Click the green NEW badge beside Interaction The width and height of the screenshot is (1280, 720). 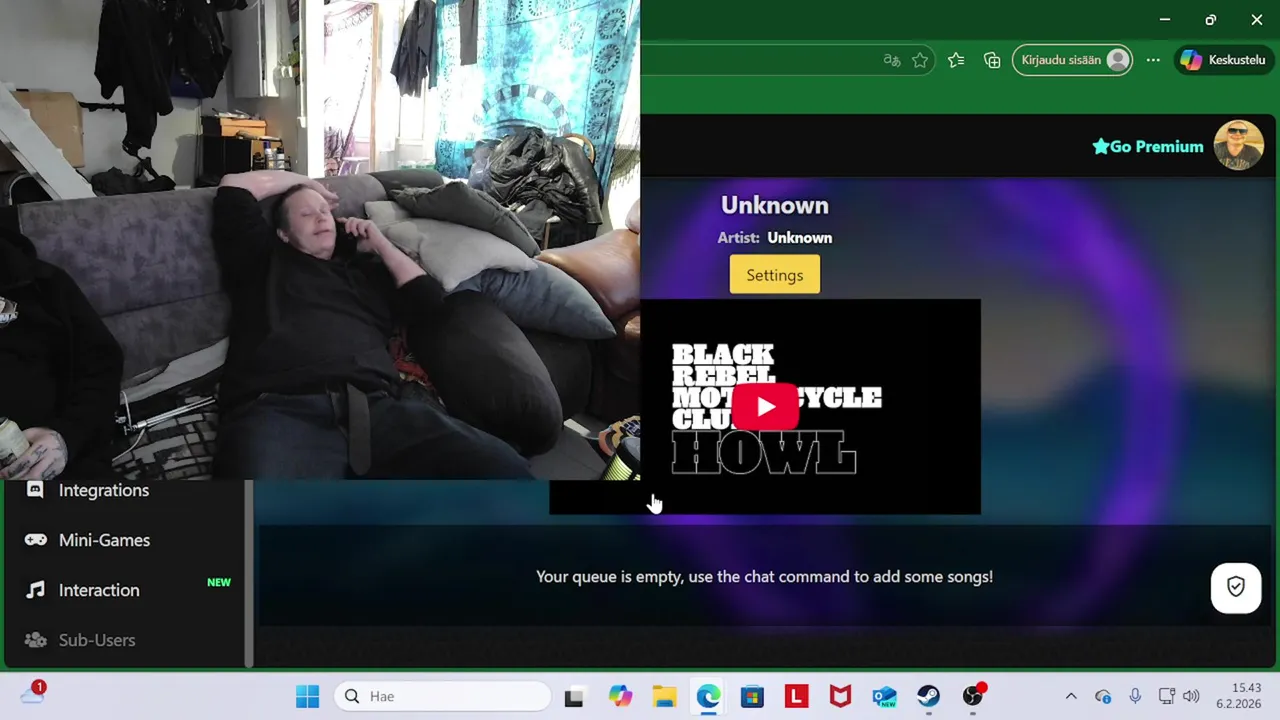[x=219, y=582]
